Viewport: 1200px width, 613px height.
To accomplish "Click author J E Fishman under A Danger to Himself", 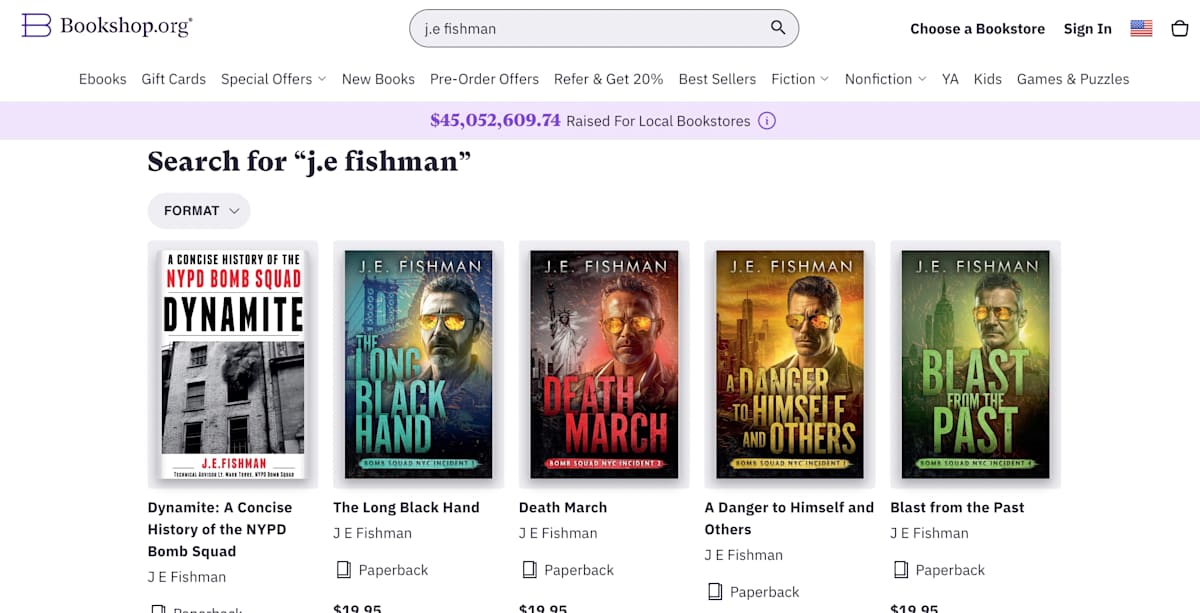I will click(x=744, y=555).
